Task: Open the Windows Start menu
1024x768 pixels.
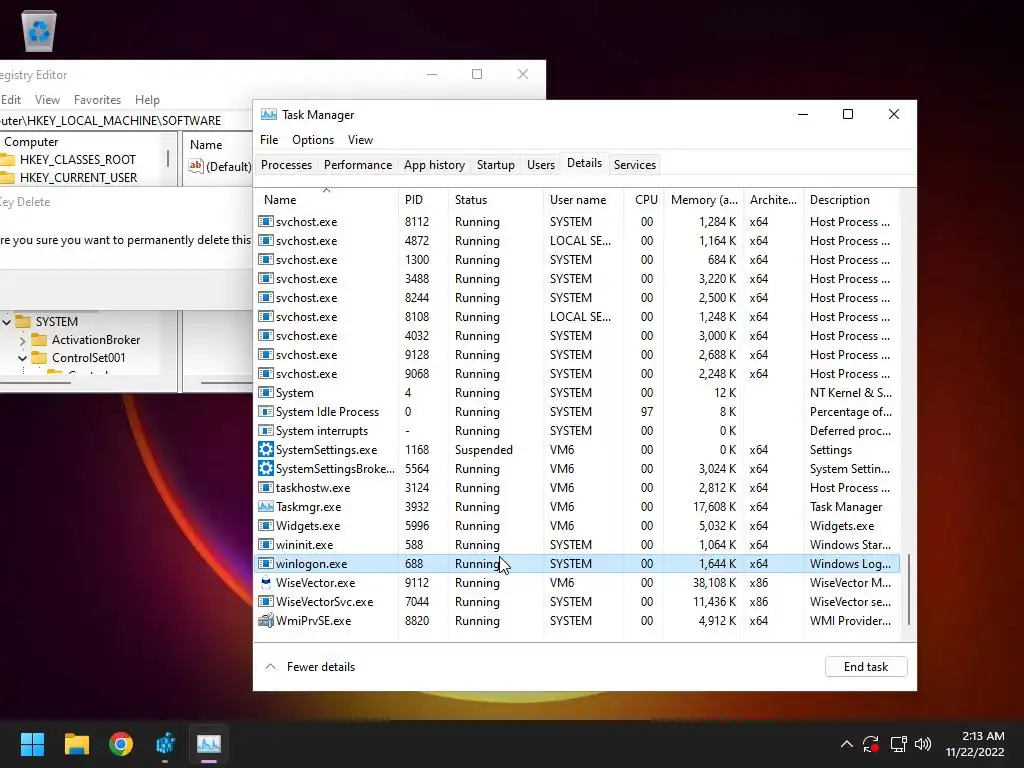Action: [32, 744]
